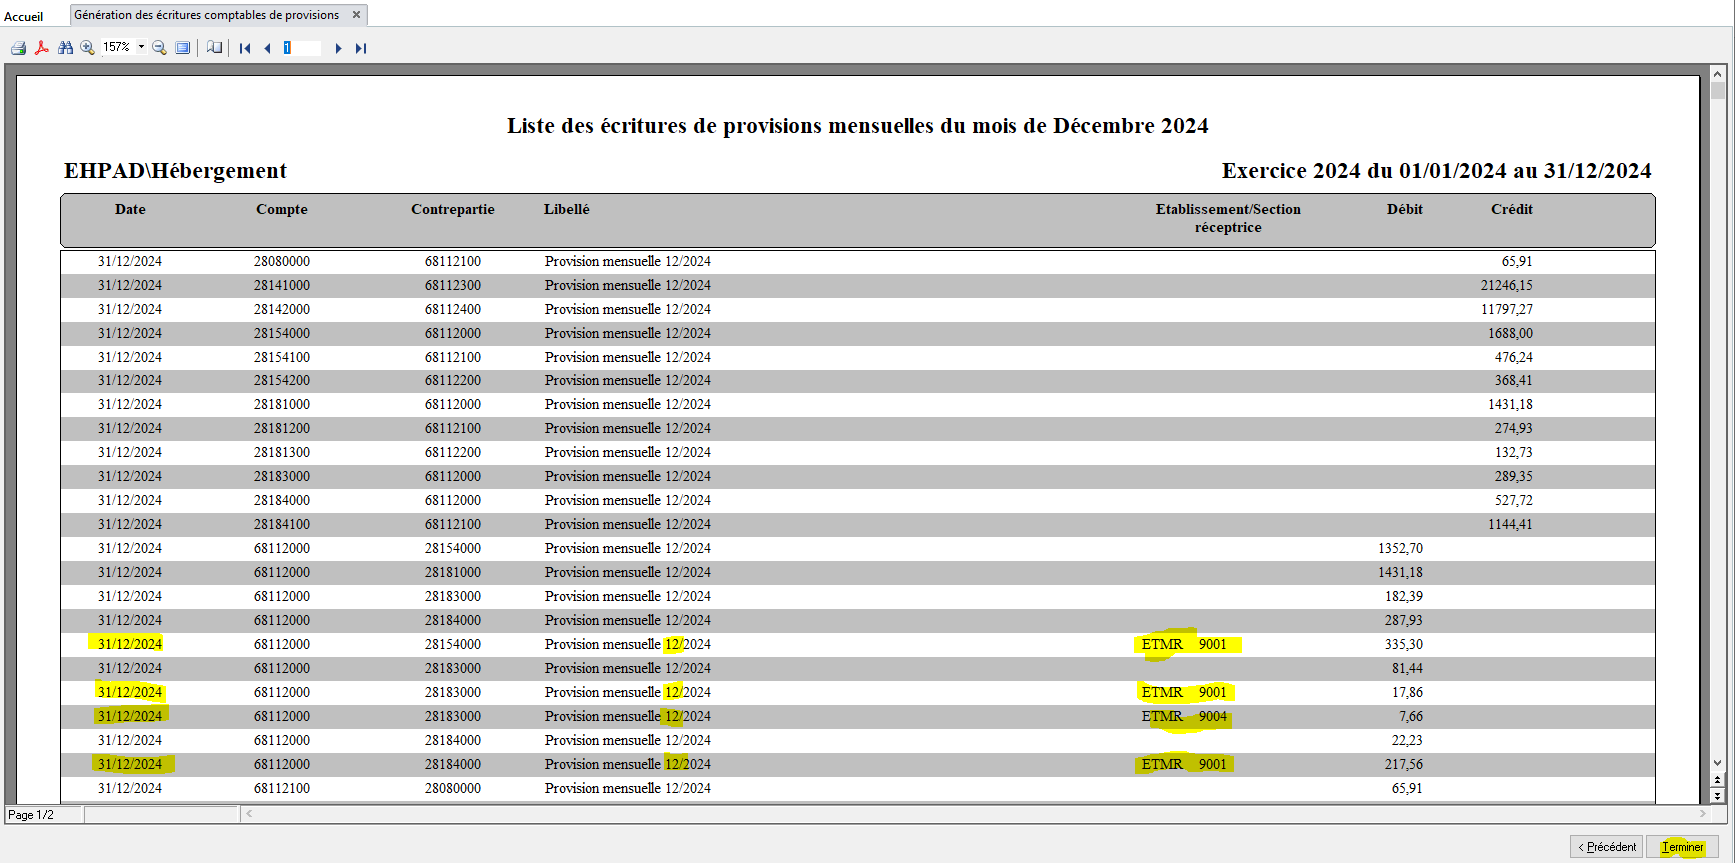Zoom out with the magnifier minus icon
Screen dimensions: 1735x863
[159, 48]
